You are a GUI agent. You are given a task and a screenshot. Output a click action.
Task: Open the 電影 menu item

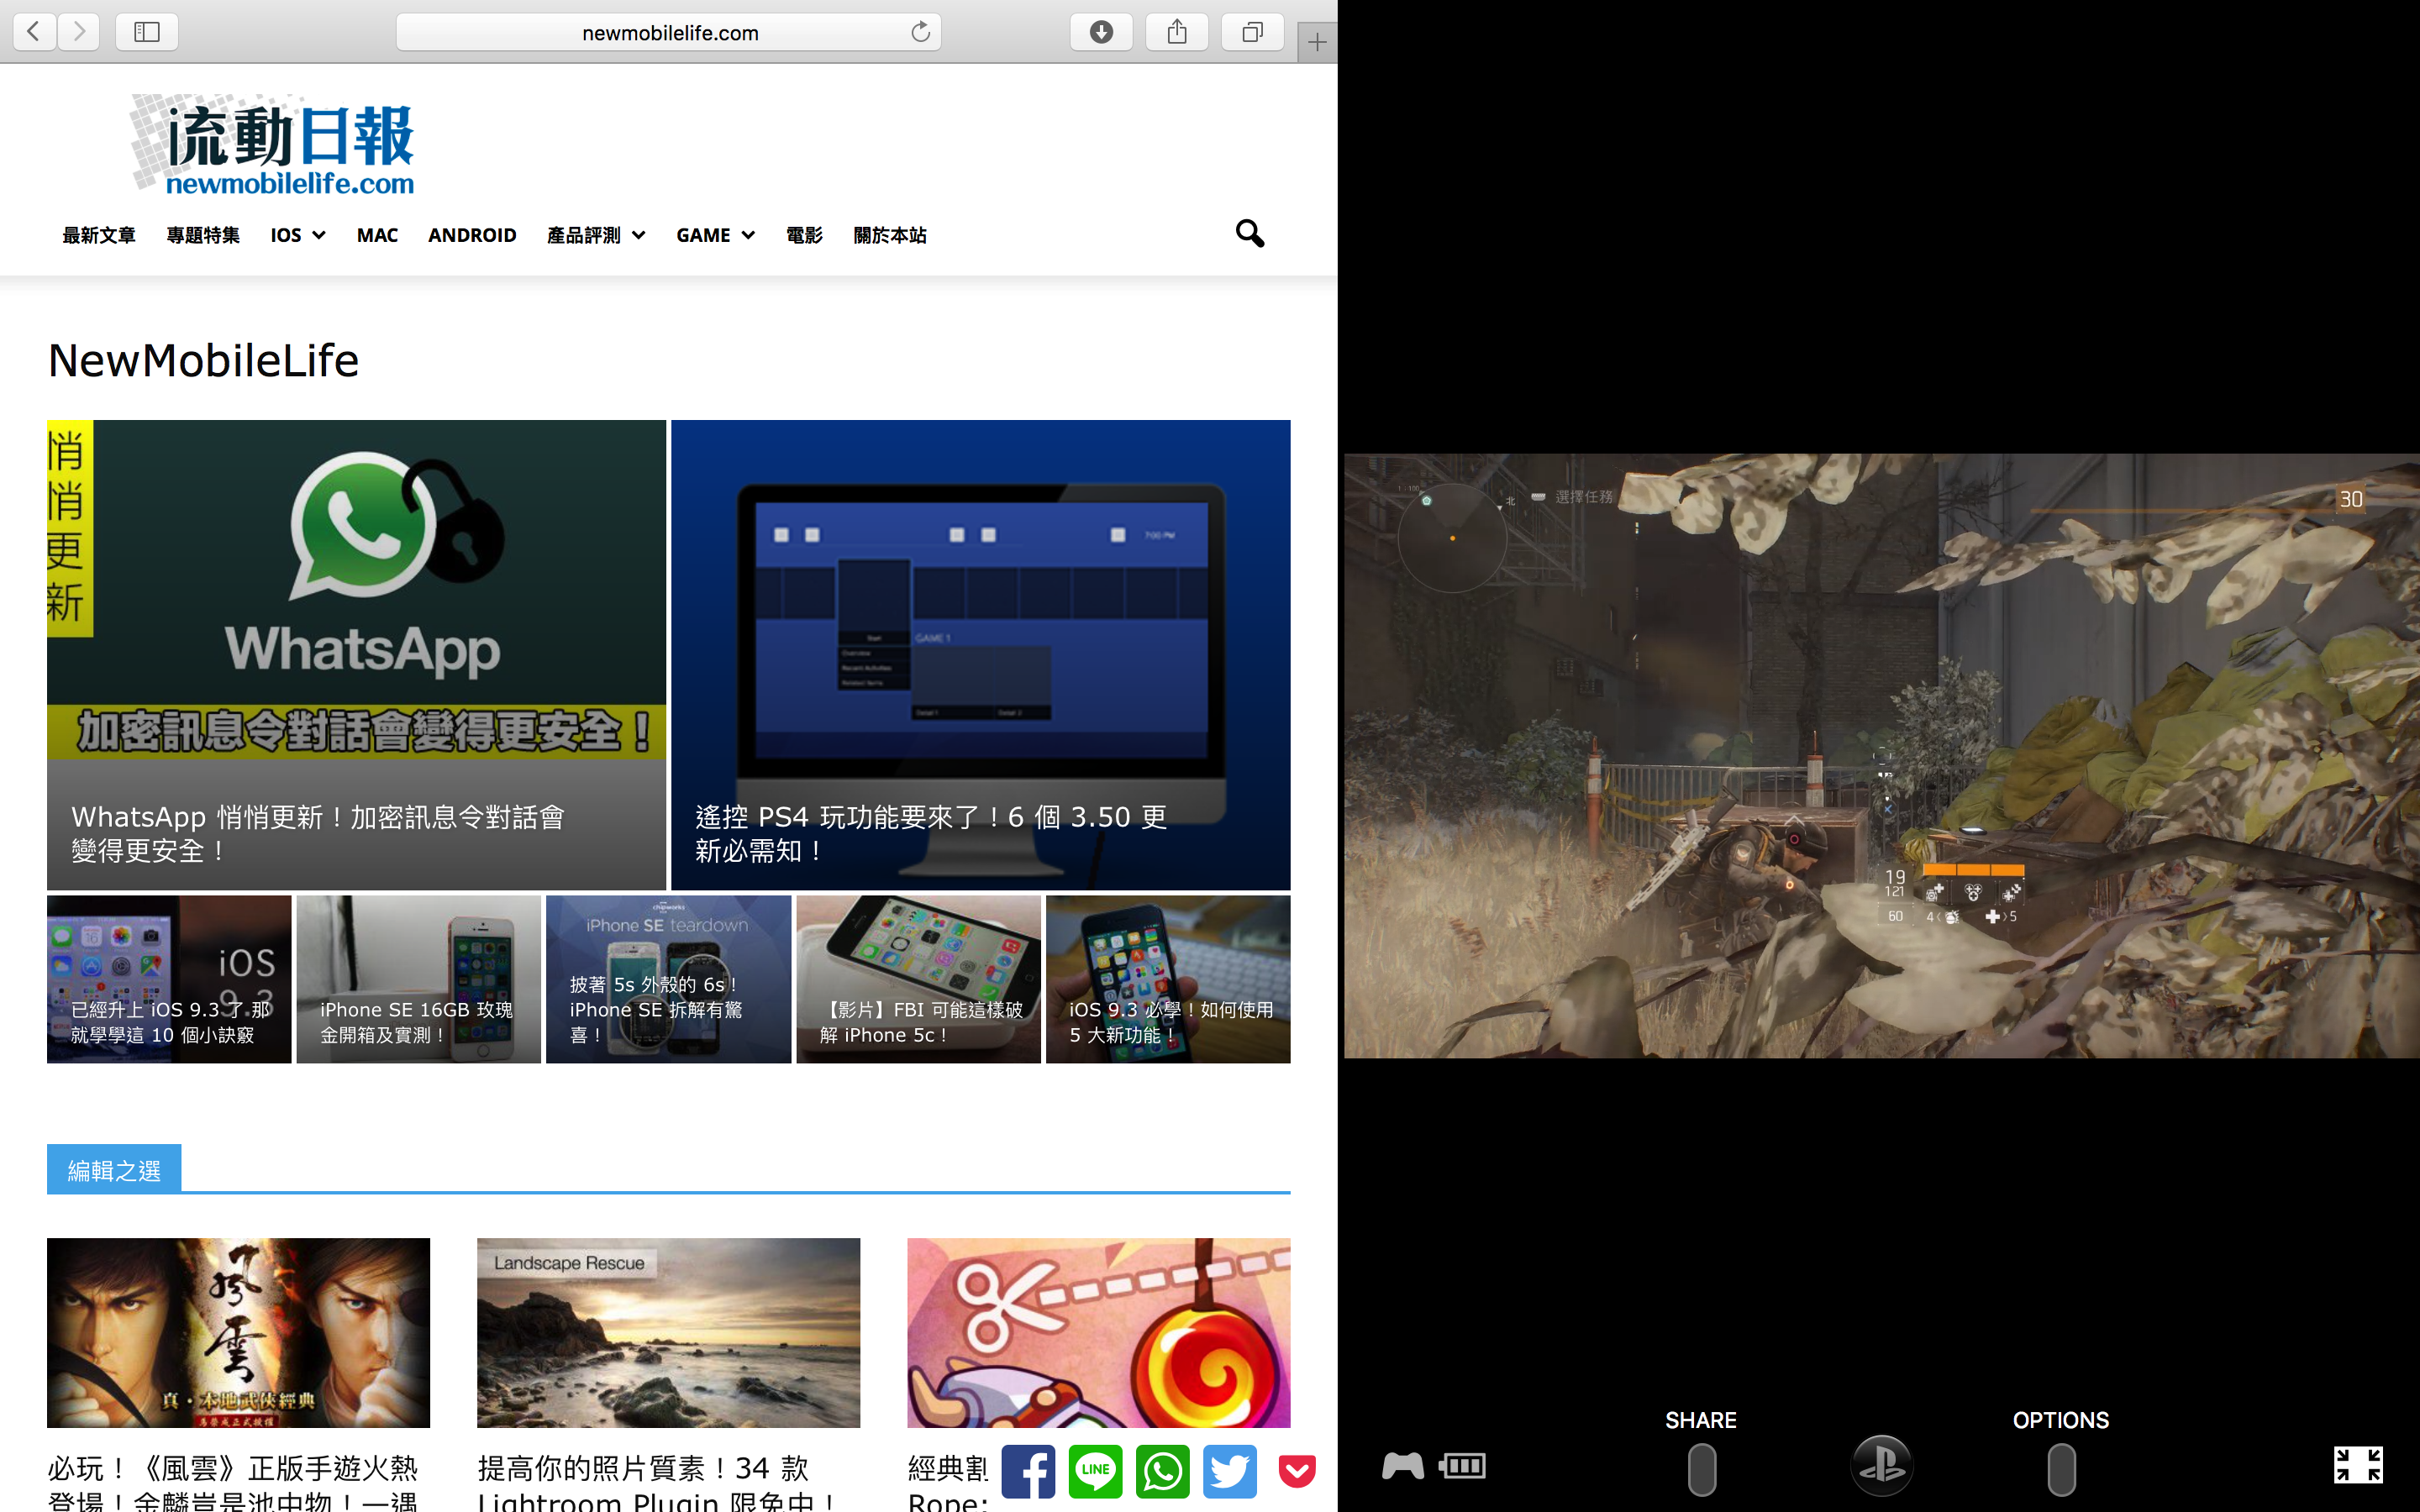pos(804,235)
